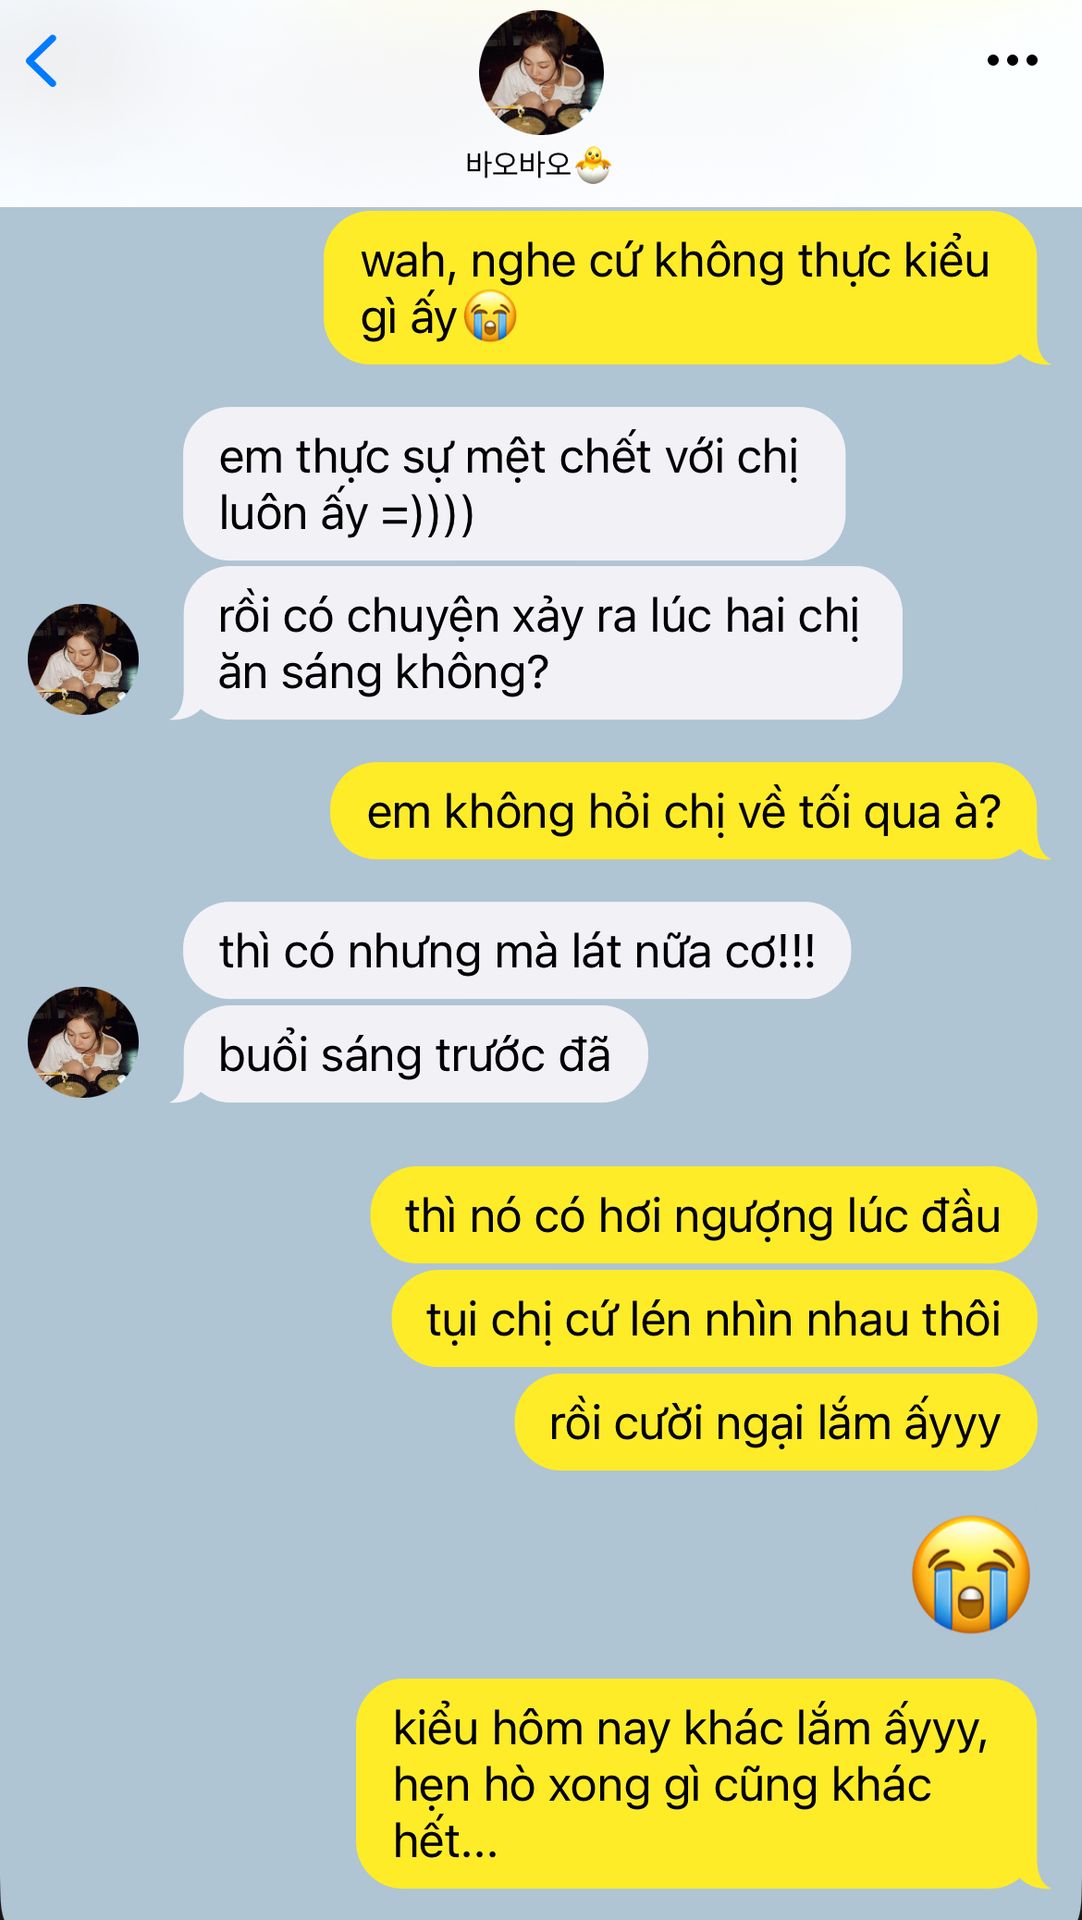Select message 'em thực sự mệt chết với chị'
1082x1920 pixels.
pyautogui.click(x=514, y=484)
